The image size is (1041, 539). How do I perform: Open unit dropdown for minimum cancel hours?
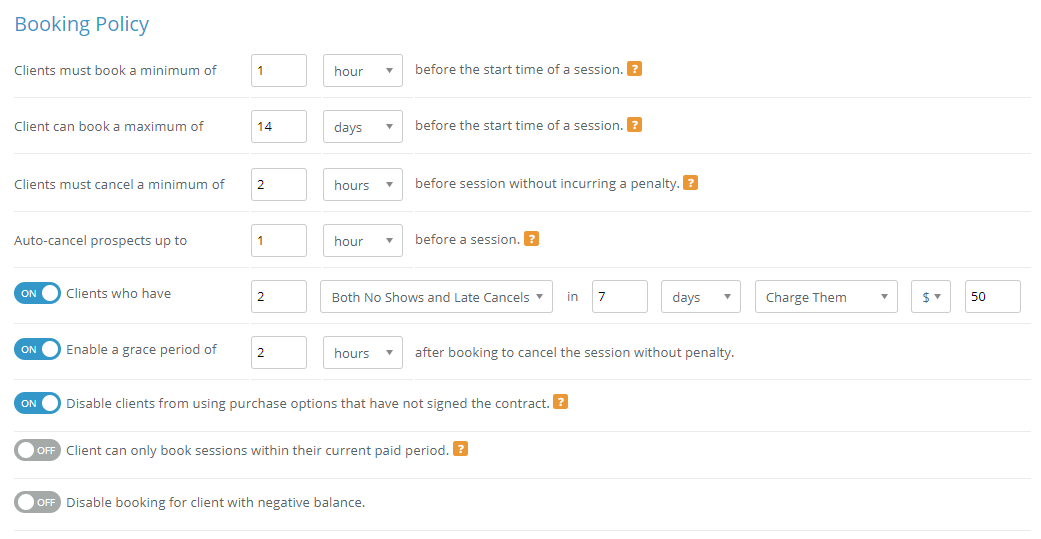point(362,185)
